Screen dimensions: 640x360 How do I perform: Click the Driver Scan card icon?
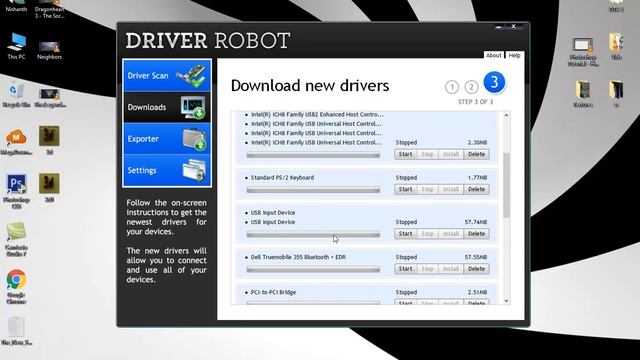192,76
